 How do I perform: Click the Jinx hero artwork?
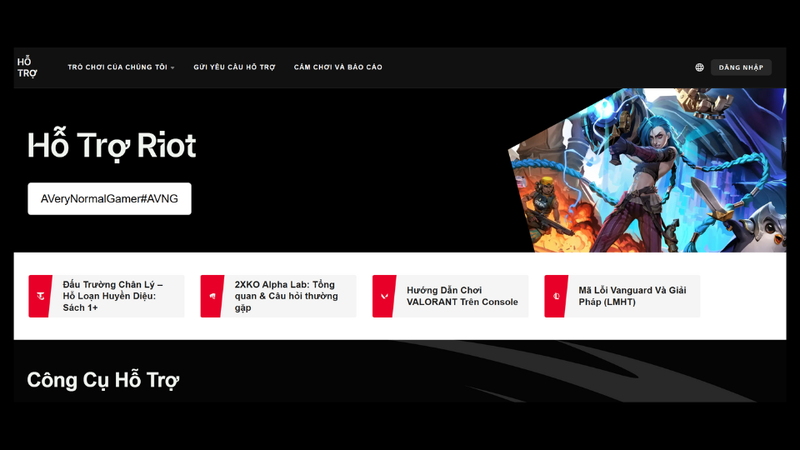pyautogui.click(x=648, y=170)
